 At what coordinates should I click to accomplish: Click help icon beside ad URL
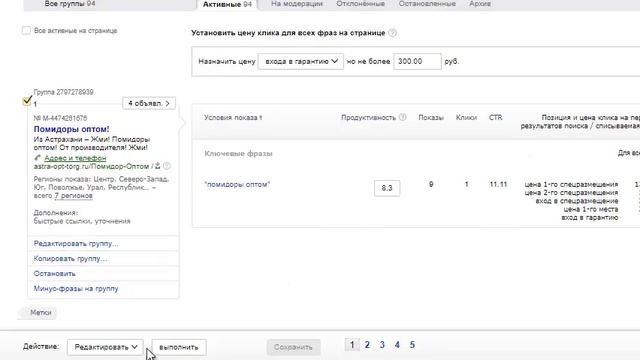pos(167,166)
